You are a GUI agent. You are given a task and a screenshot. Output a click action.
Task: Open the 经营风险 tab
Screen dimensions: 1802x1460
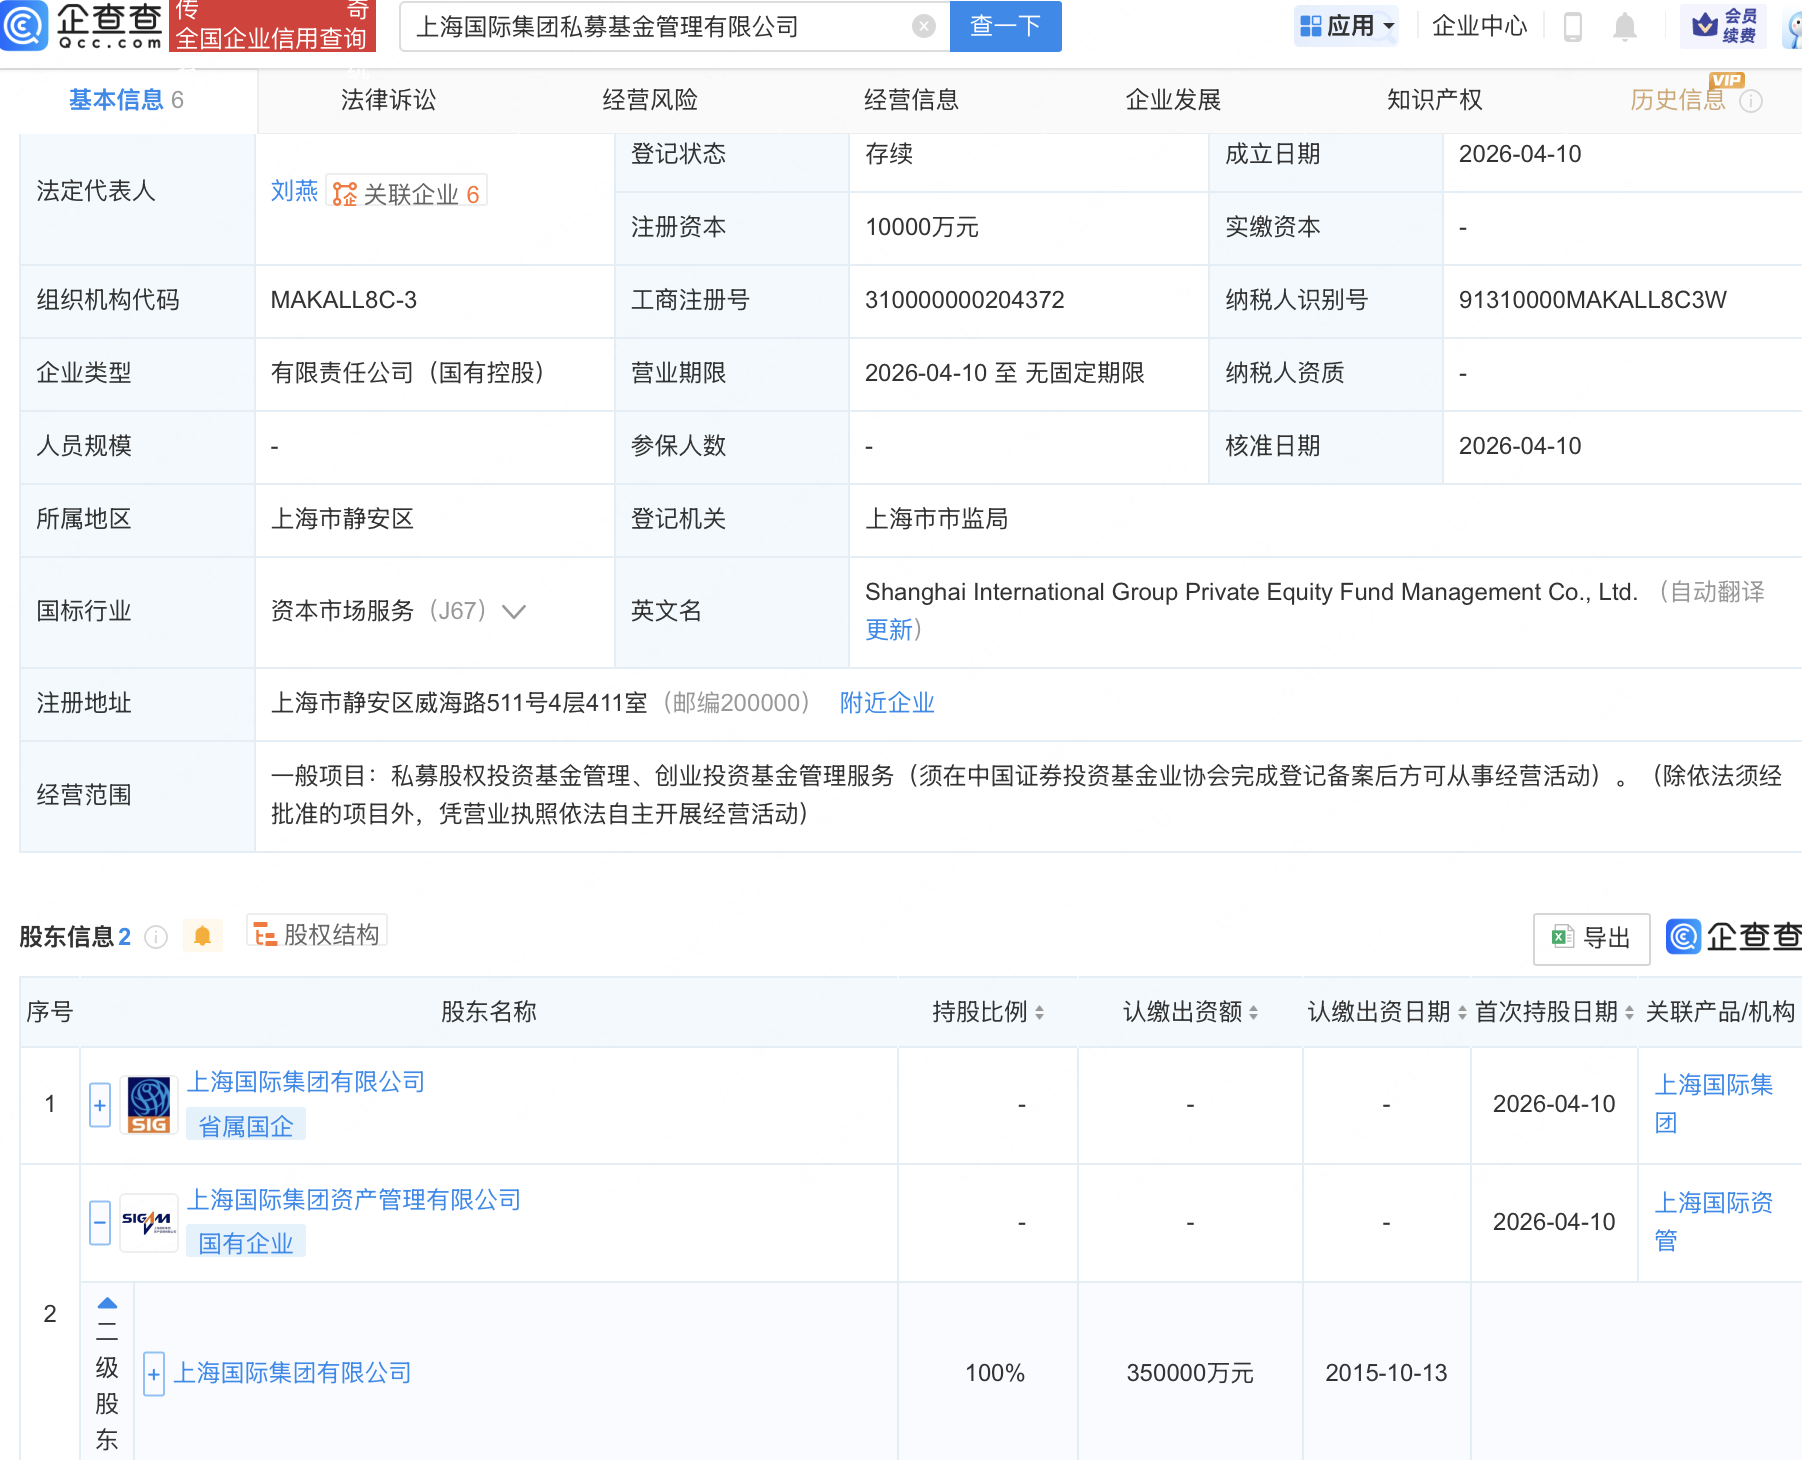[x=650, y=100]
